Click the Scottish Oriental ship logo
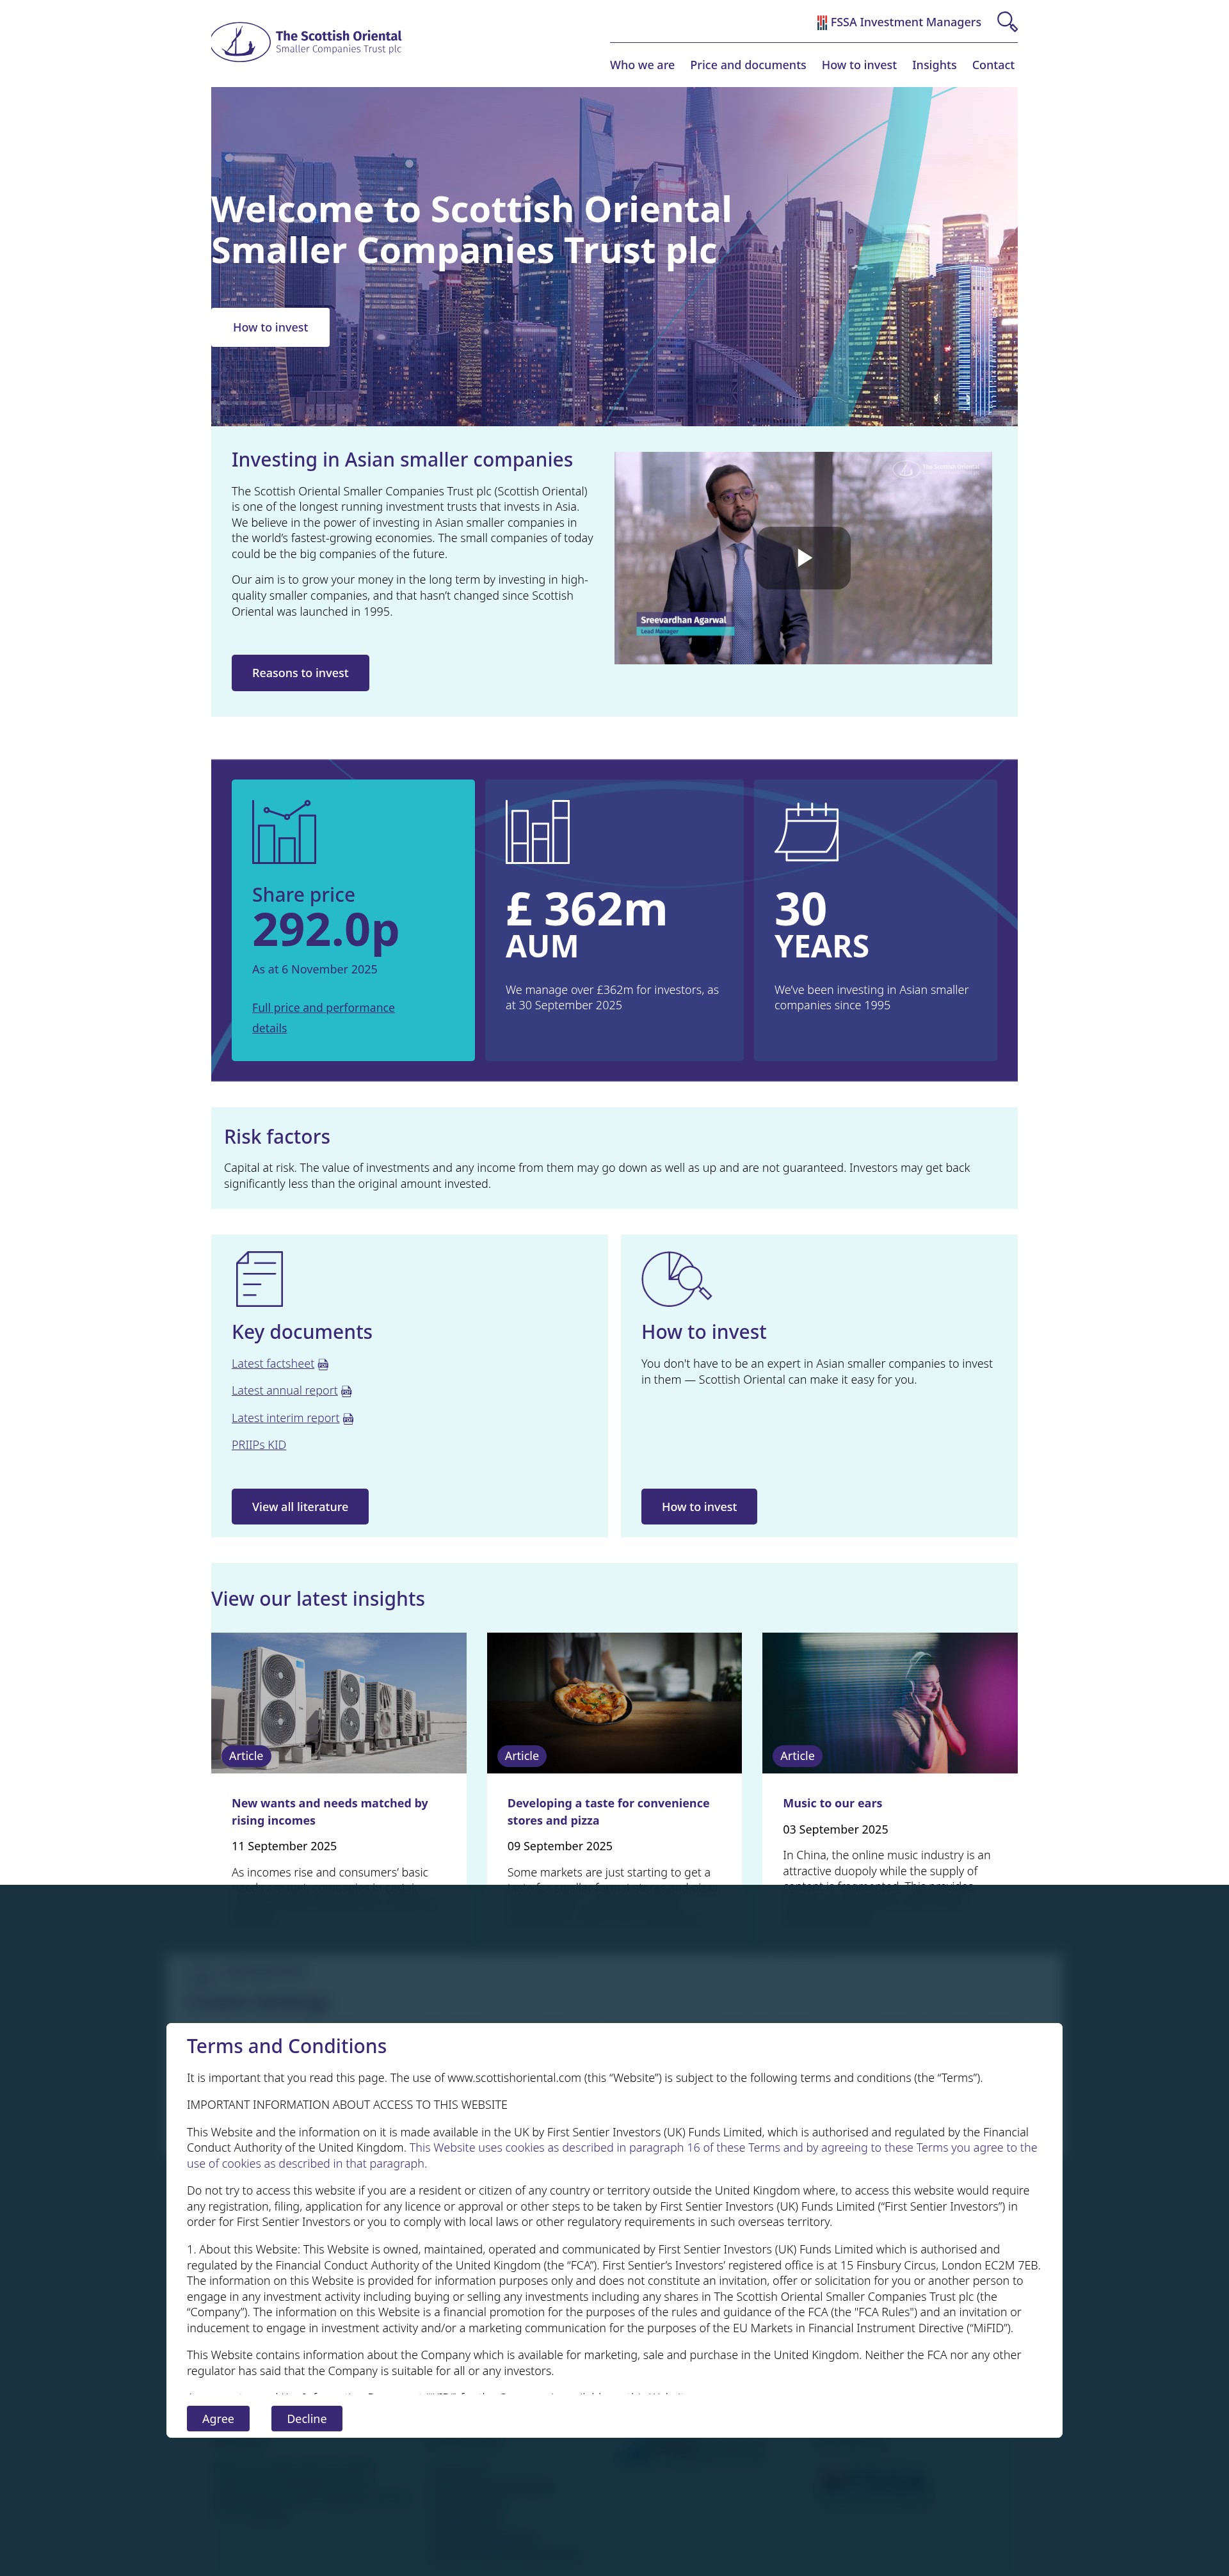Viewport: 1229px width, 2576px height. 240,42
